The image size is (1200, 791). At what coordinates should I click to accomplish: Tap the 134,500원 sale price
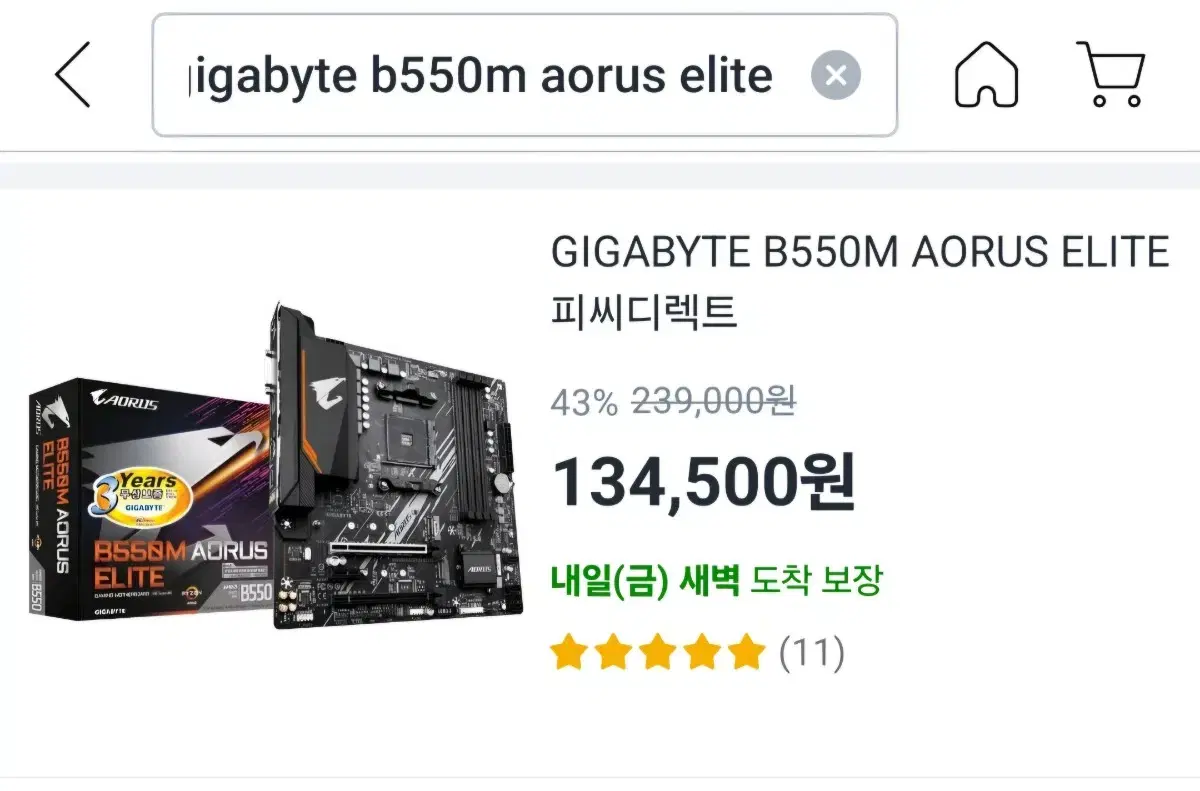point(704,481)
